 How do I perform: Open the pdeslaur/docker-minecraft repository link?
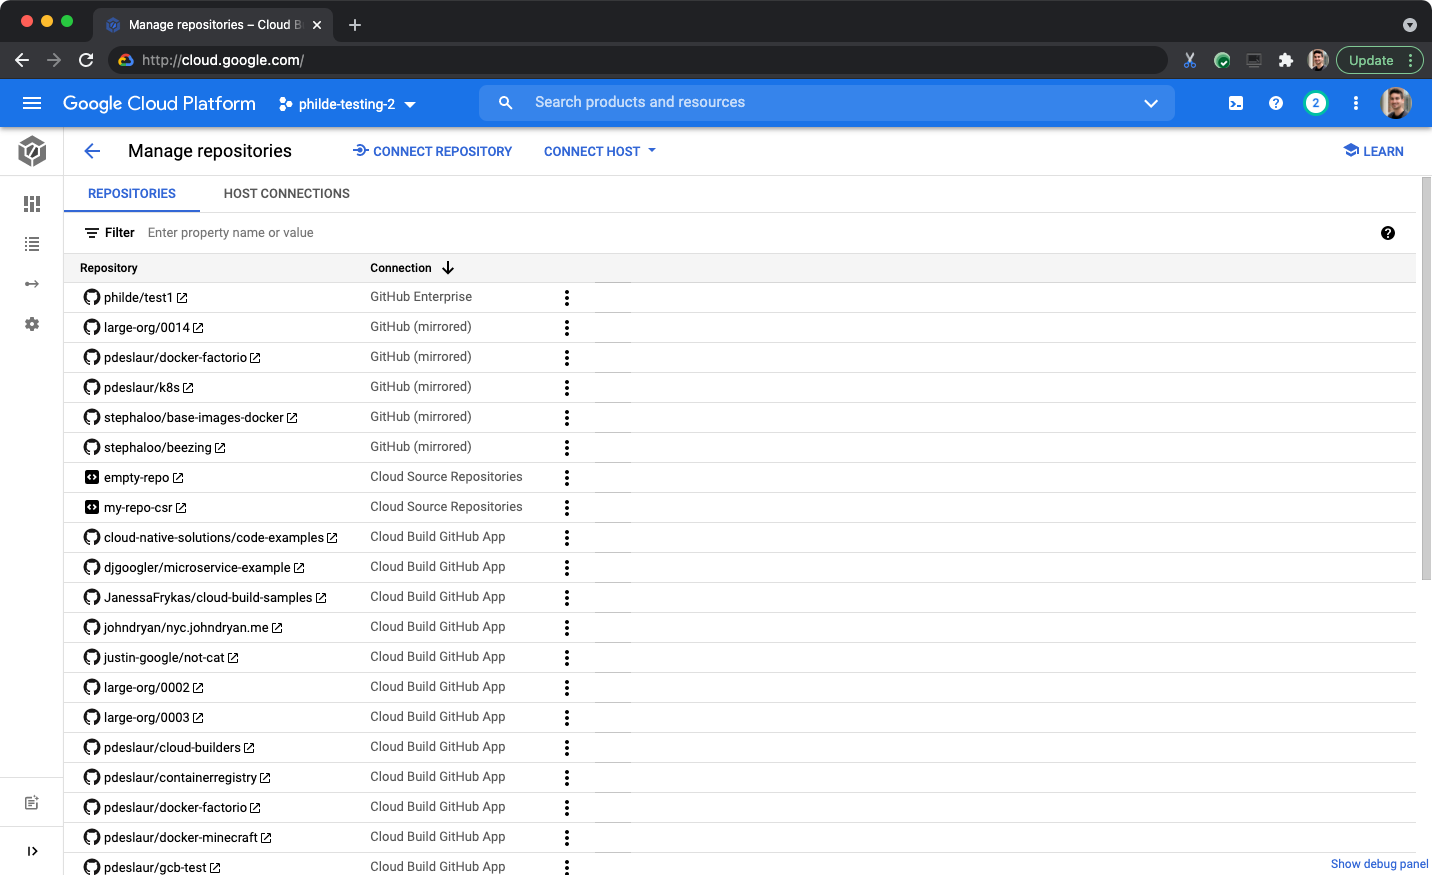point(181,838)
